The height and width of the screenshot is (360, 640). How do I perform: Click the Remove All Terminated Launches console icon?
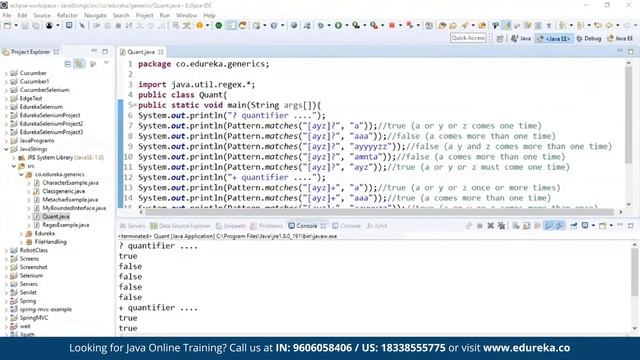501,225
